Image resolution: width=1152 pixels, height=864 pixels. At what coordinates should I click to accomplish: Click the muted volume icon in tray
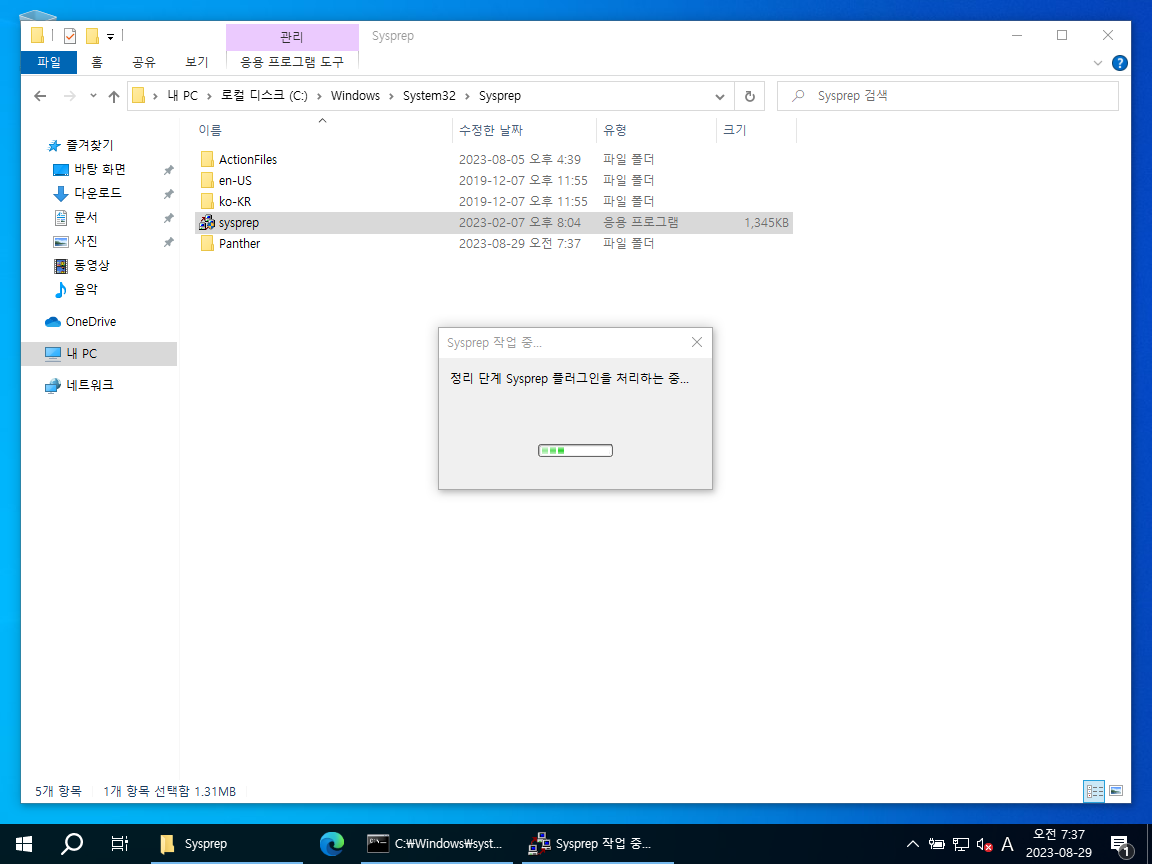coord(984,844)
